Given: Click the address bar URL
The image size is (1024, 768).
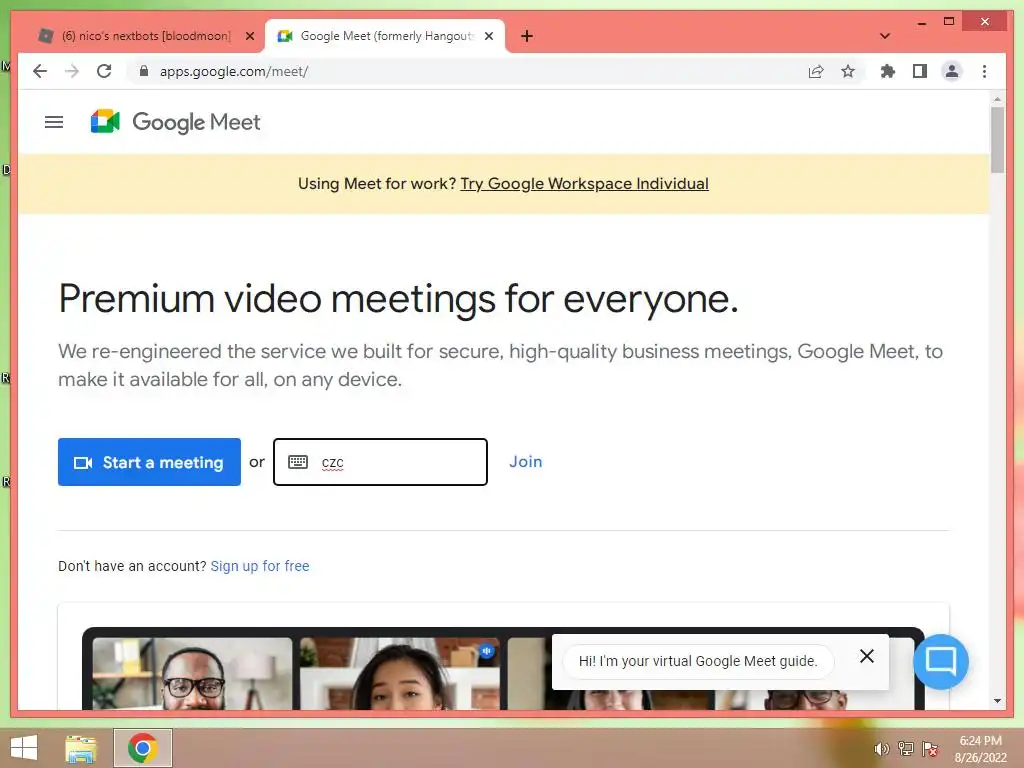Looking at the screenshot, I should 234,71.
